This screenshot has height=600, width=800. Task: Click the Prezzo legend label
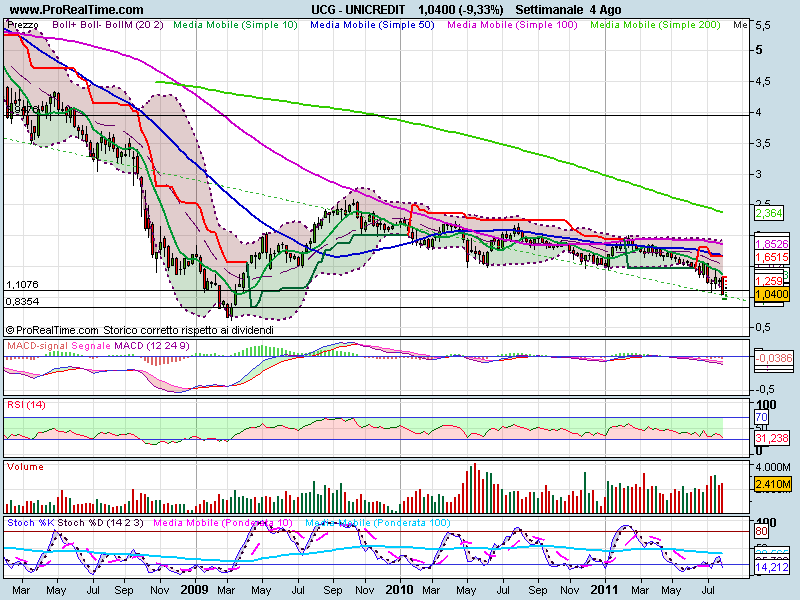[23, 24]
